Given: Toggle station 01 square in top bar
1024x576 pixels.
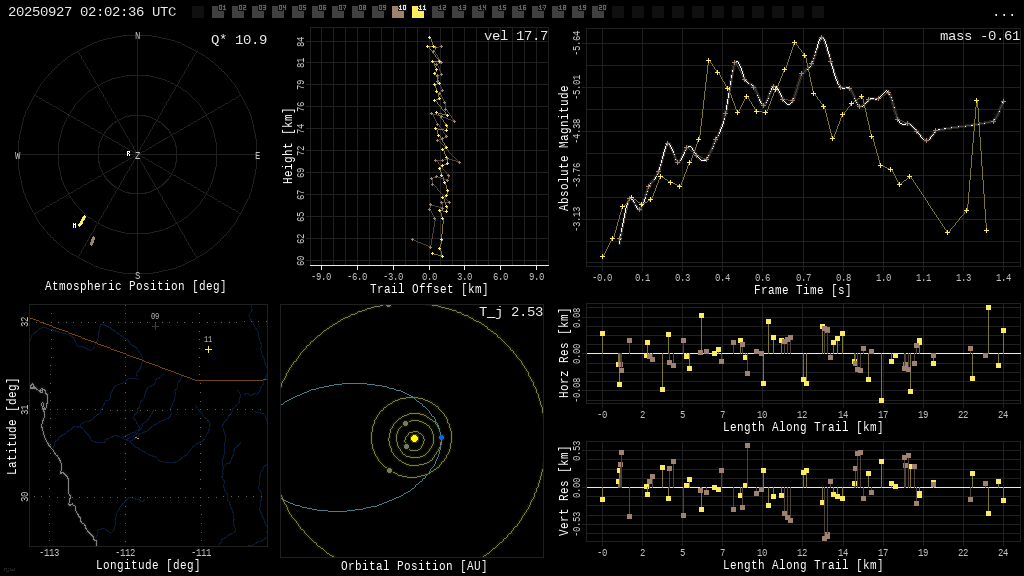Looking at the screenshot, I should point(218,13).
